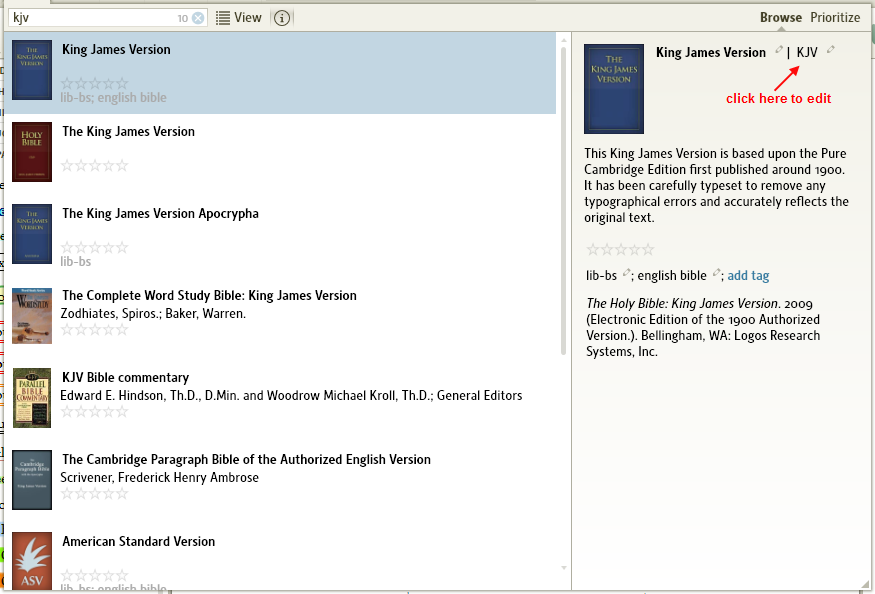
Task: Switch to the Prioritize tab
Action: (835, 17)
